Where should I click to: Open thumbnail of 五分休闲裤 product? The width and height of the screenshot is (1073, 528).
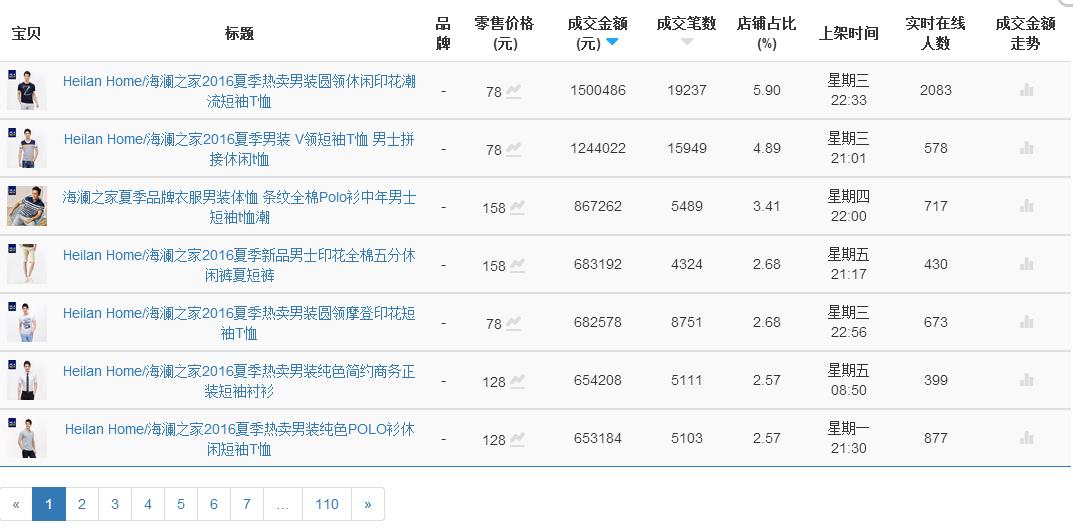[27, 264]
